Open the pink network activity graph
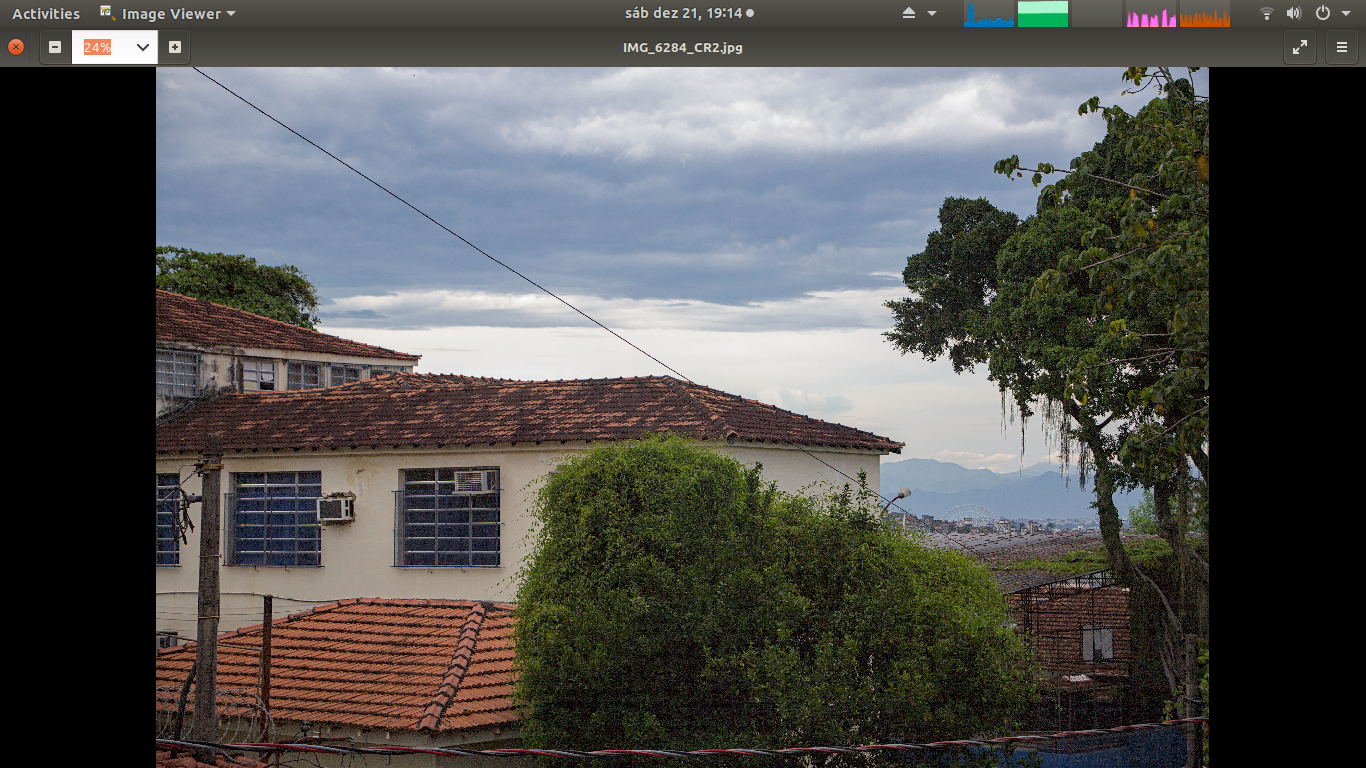 pyautogui.click(x=1151, y=14)
